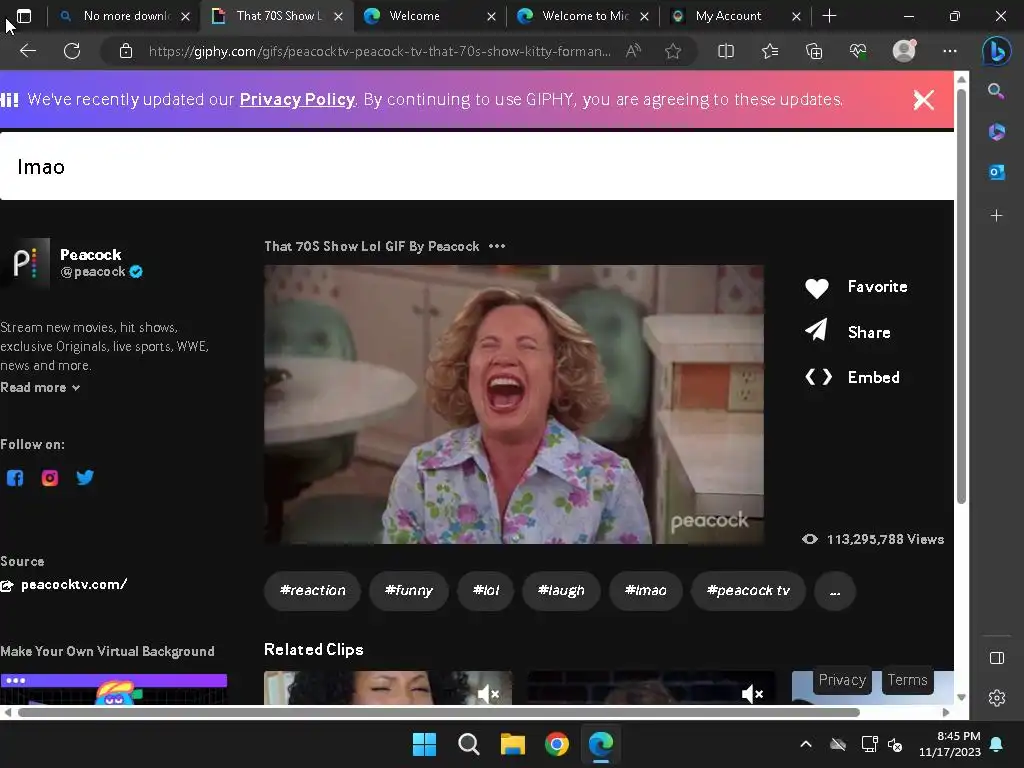Image resolution: width=1024 pixels, height=768 pixels.
Task: Open Outlook sidebar app
Action: [x=996, y=172]
